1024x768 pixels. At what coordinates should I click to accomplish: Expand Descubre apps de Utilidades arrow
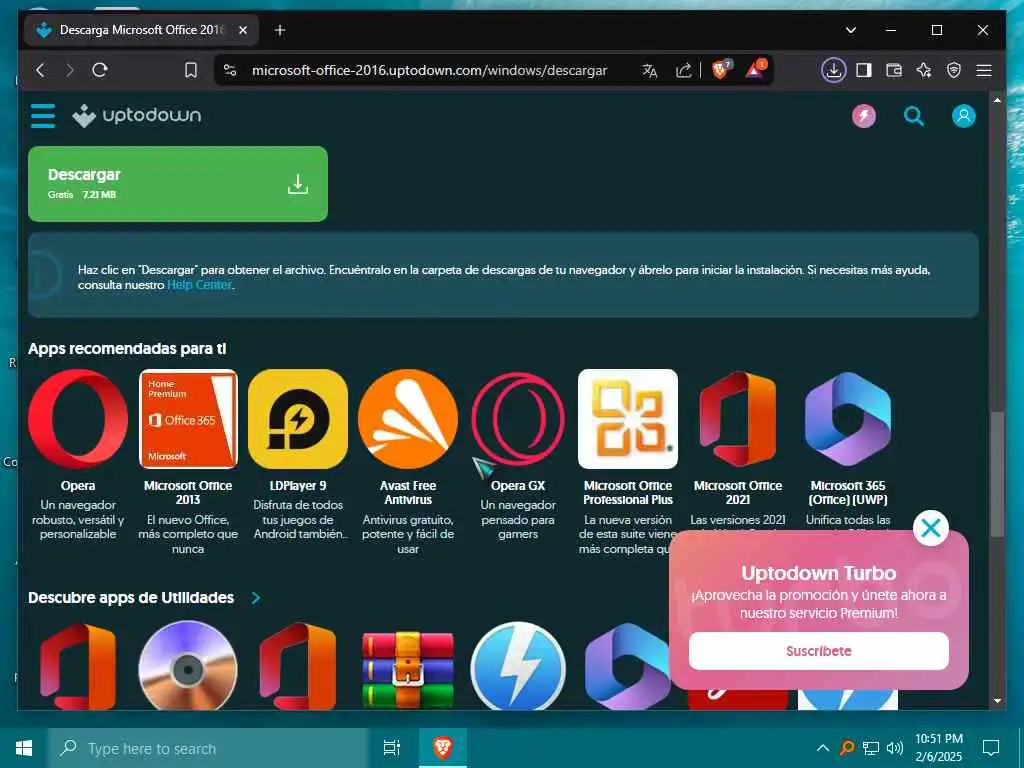255,598
